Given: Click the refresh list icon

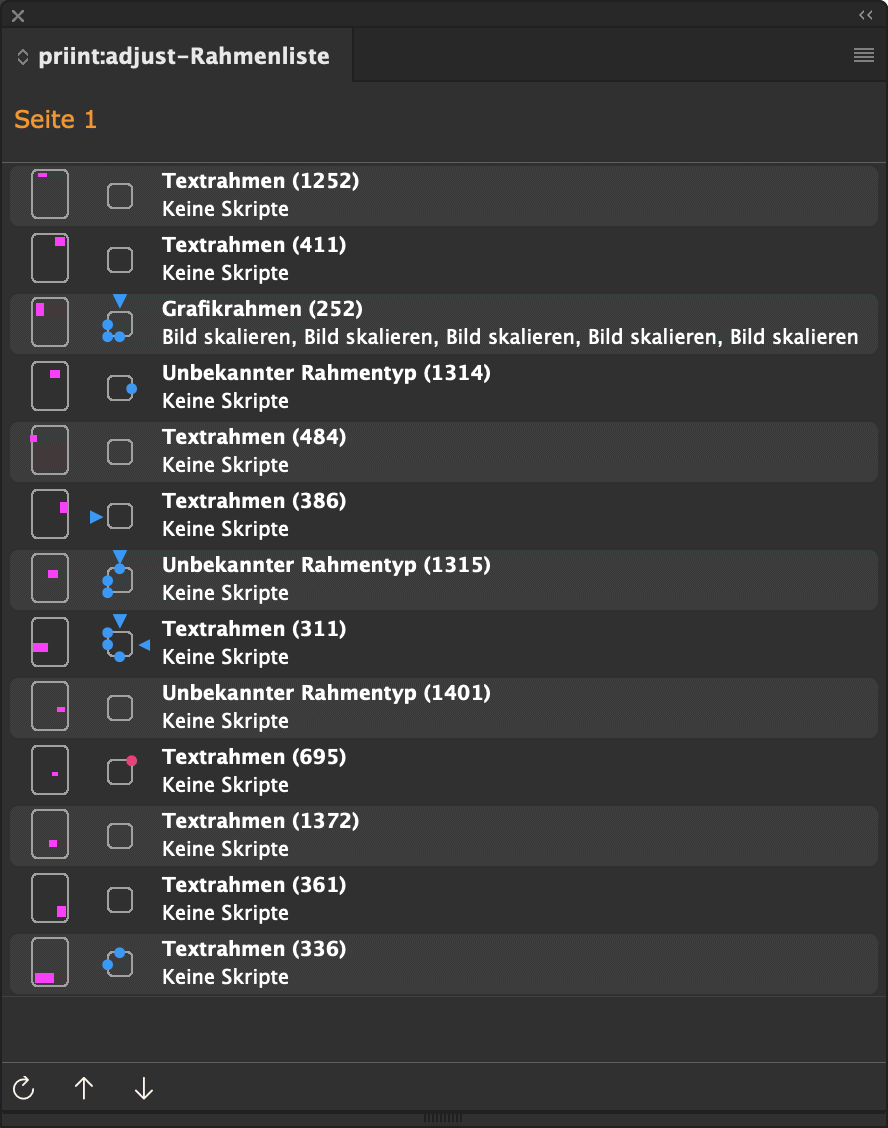Looking at the screenshot, I should click(24, 1088).
